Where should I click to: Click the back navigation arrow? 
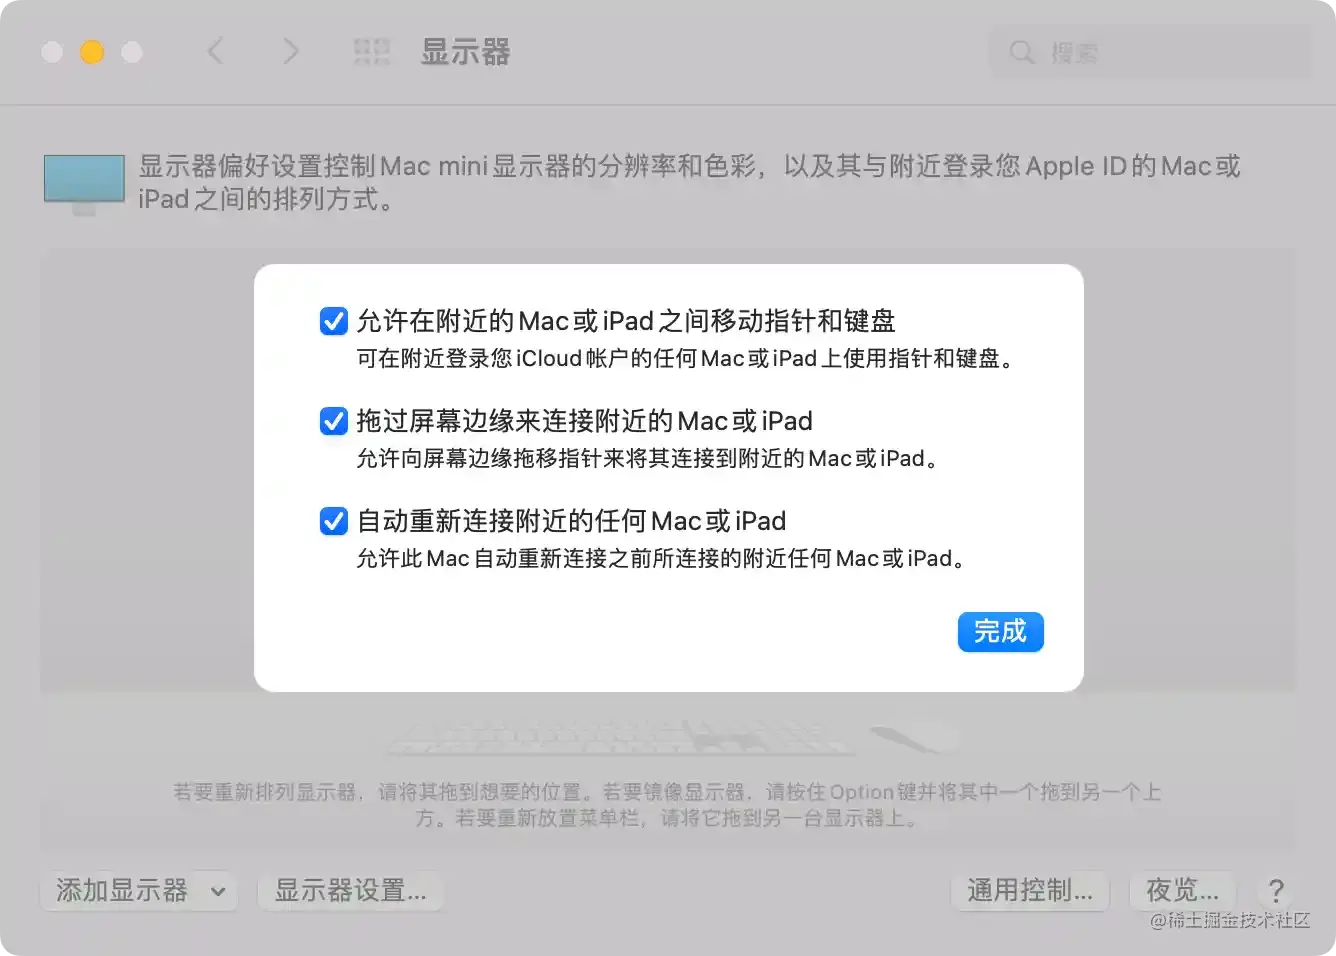point(215,51)
